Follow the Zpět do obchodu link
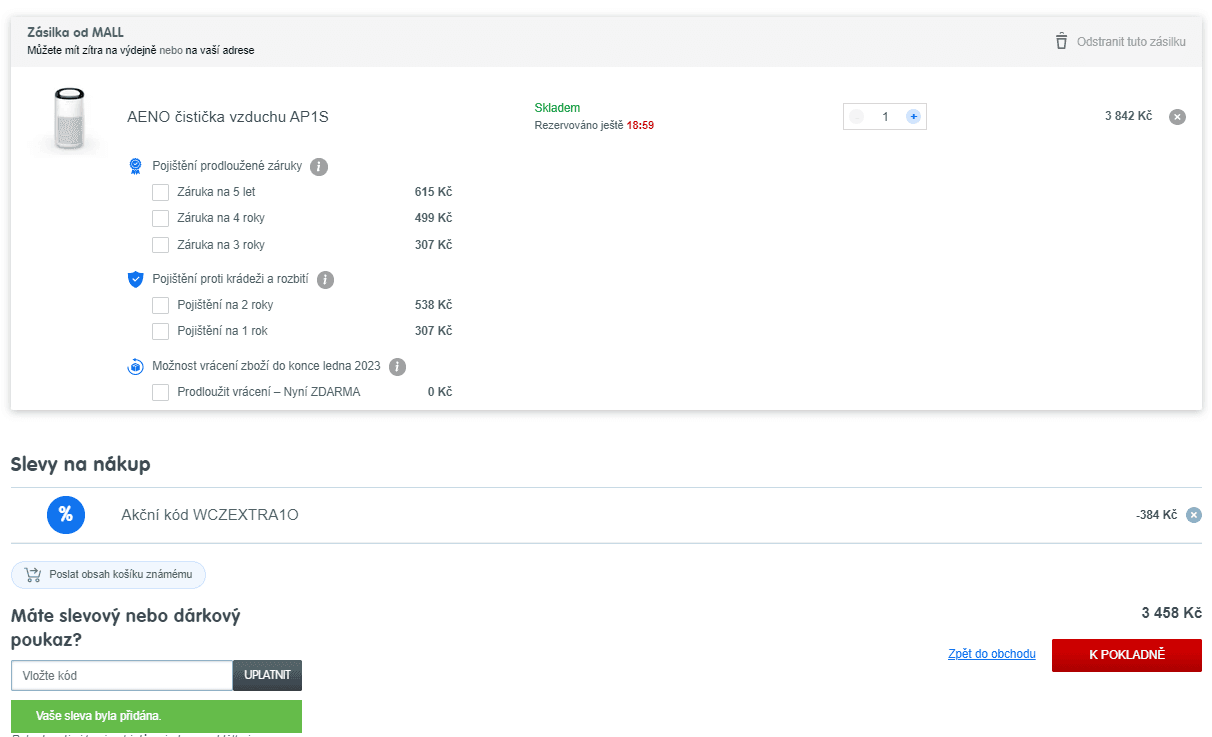Screen dimensions: 1212x737 (992, 654)
